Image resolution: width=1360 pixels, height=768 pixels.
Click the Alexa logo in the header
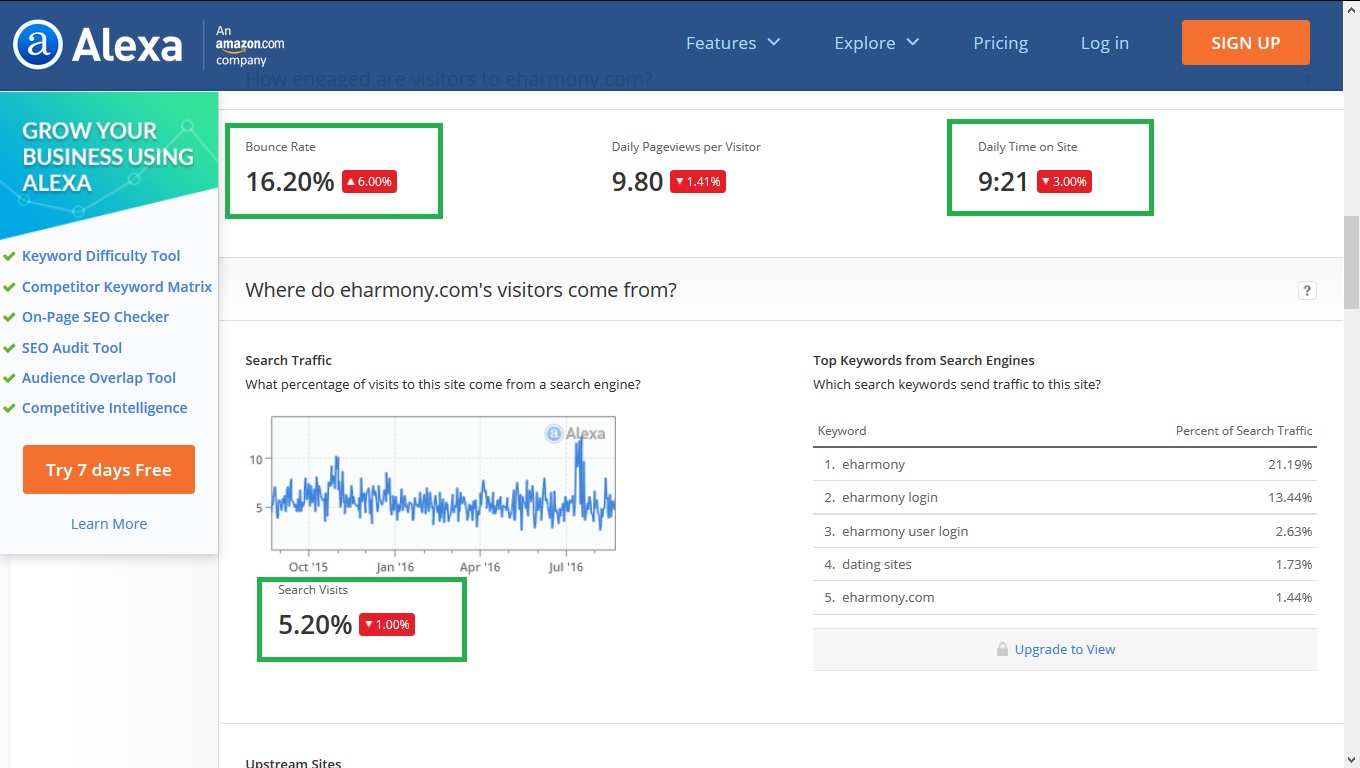pos(98,44)
